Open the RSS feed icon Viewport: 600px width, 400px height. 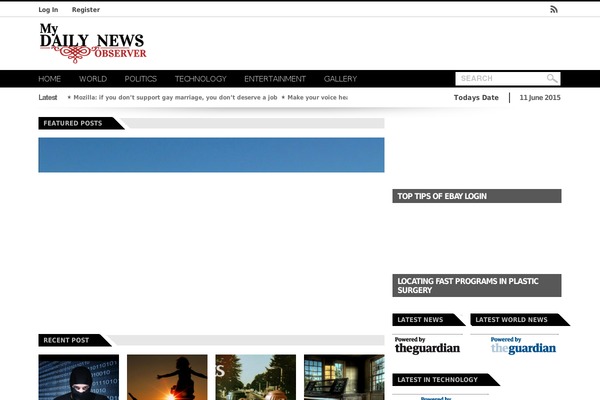click(554, 9)
